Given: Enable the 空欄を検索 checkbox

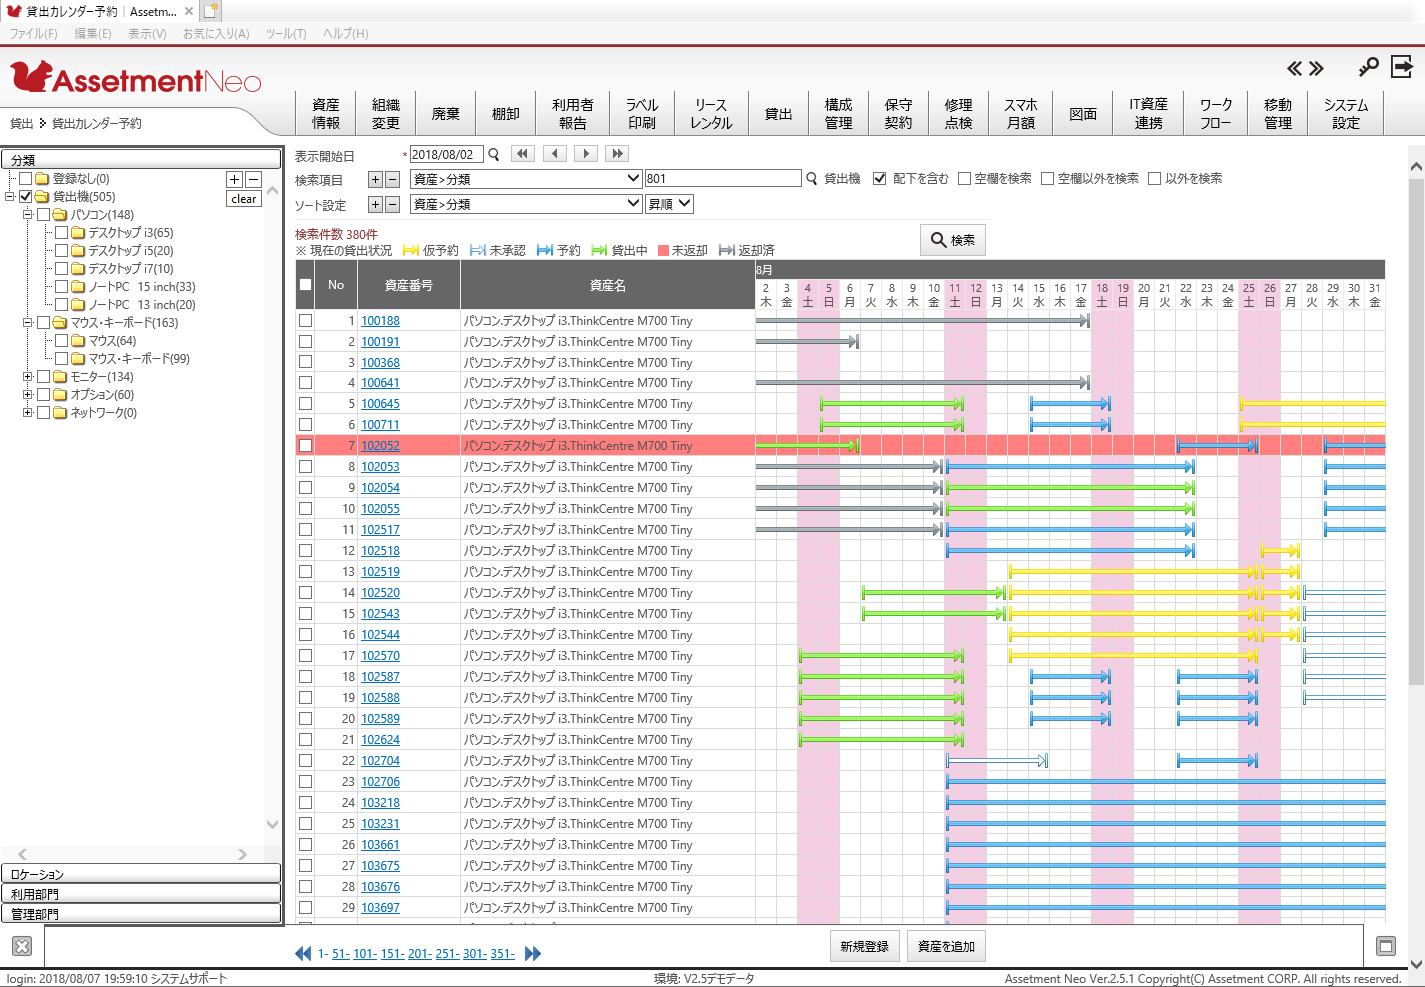Looking at the screenshot, I should tap(965, 179).
